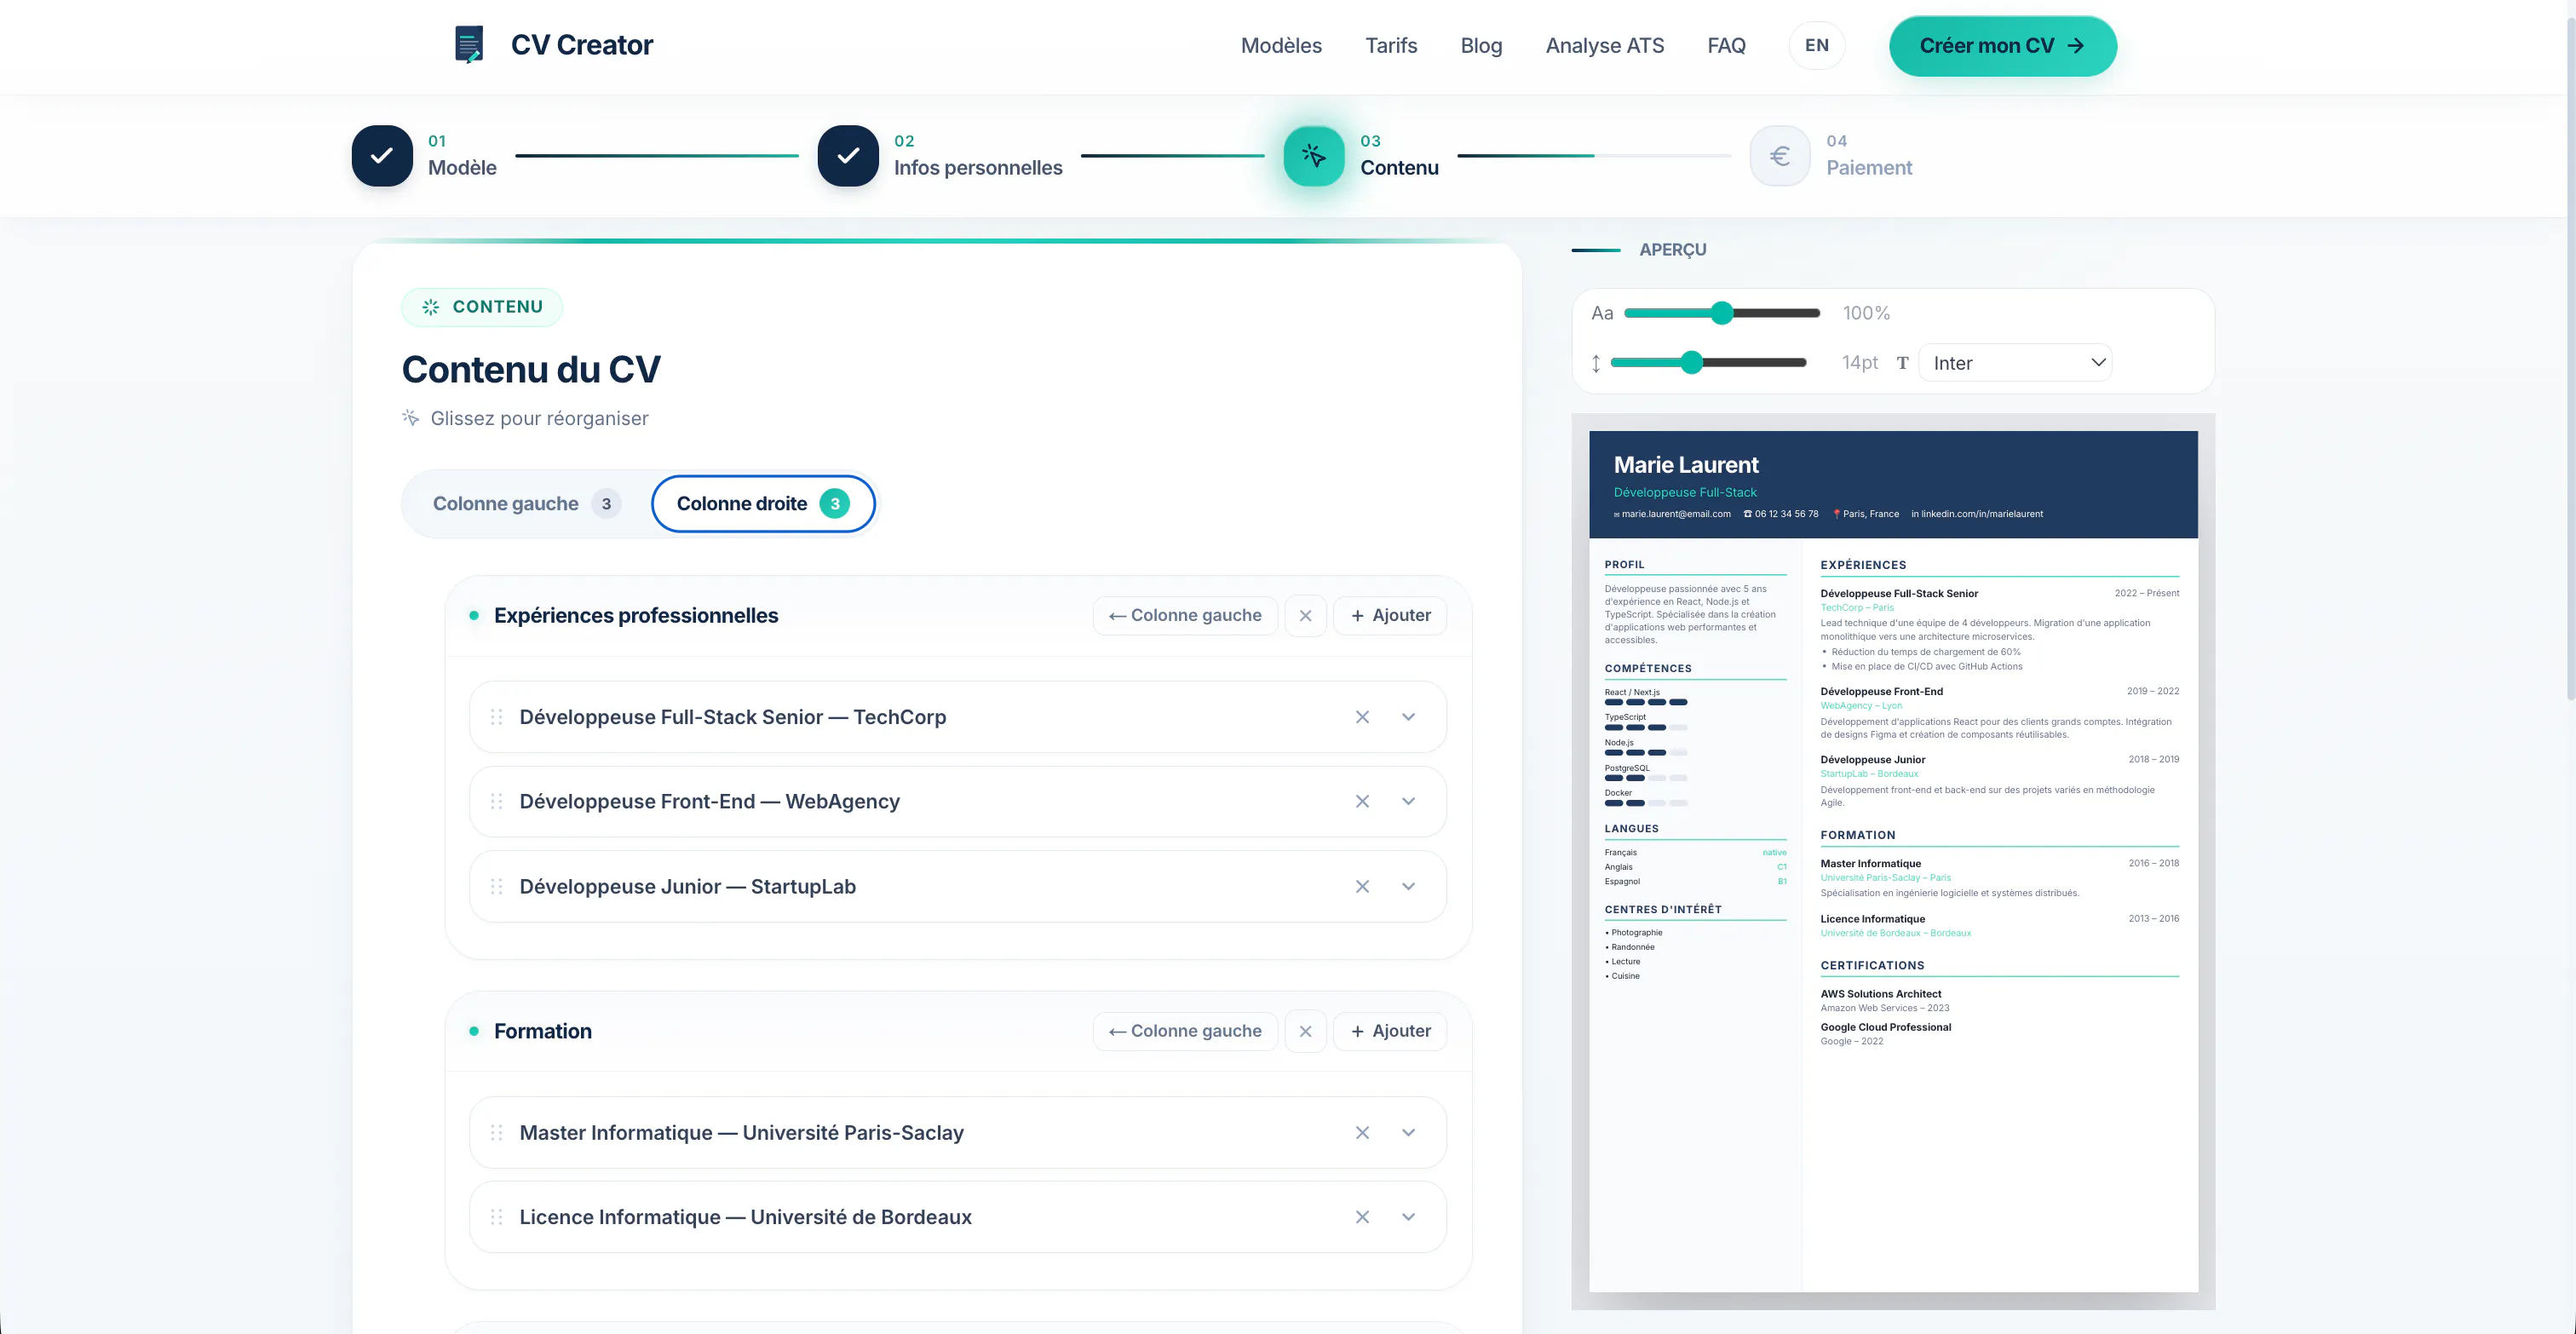Click the CV Creator logo icon
Viewport: 2576px width, 1334px height.
[469, 45]
